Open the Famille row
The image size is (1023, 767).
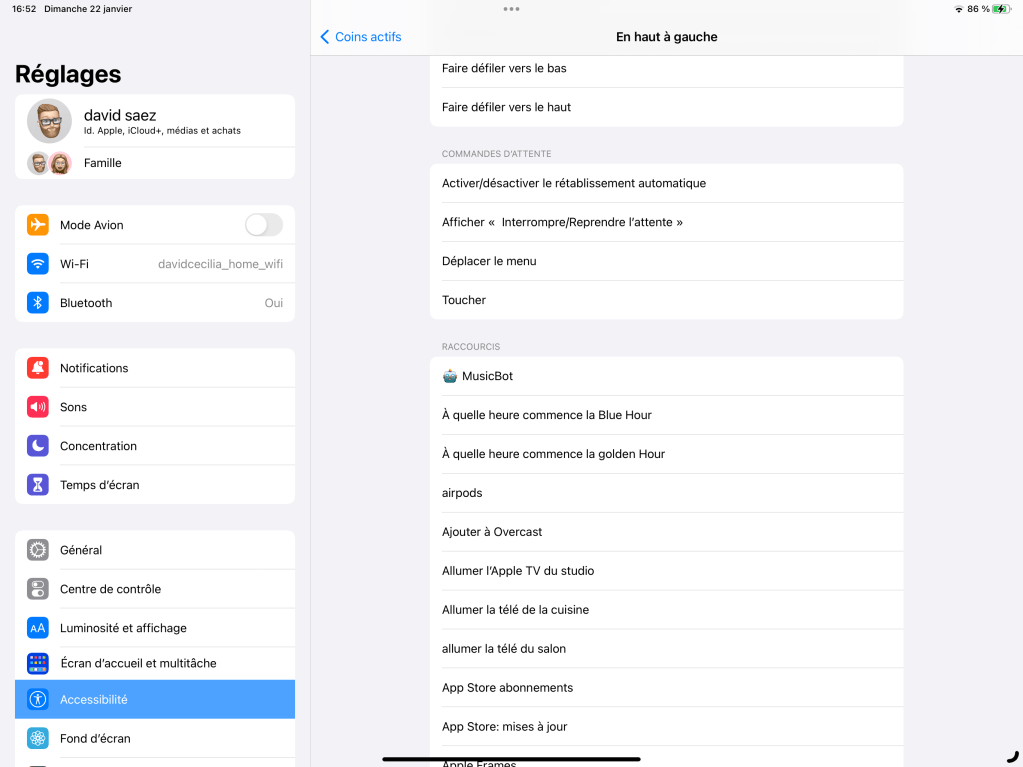pyautogui.click(x=155, y=163)
